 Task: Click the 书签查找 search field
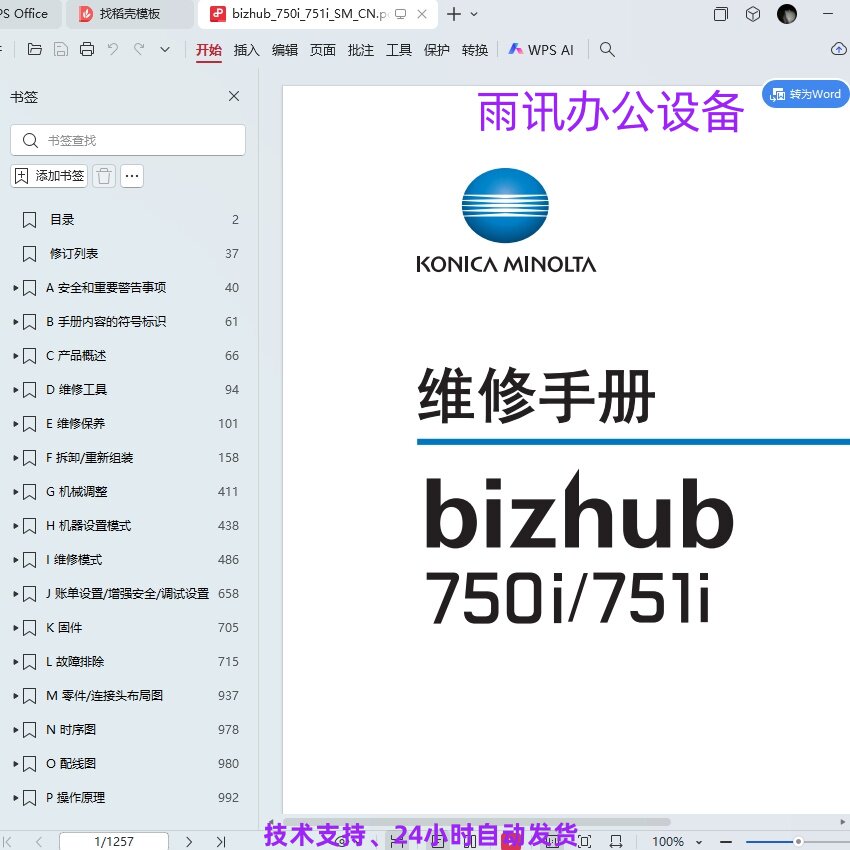click(128, 140)
